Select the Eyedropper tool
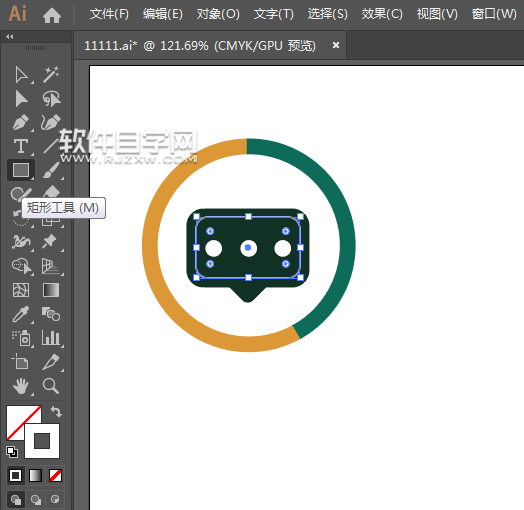Image resolution: width=524 pixels, height=510 pixels. (x=21, y=314)
